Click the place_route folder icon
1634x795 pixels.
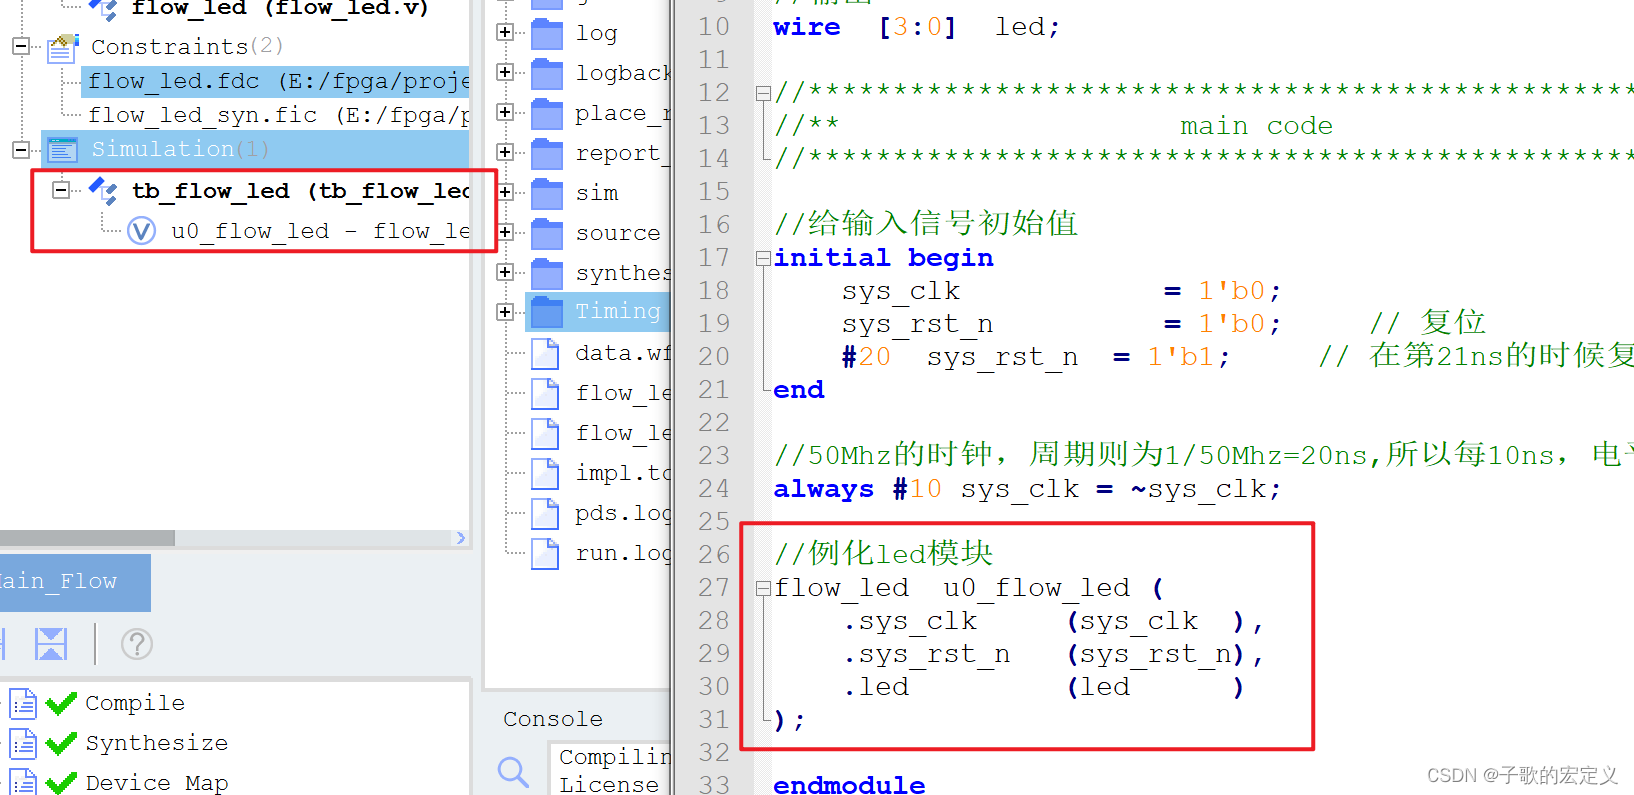coord(546,114)
